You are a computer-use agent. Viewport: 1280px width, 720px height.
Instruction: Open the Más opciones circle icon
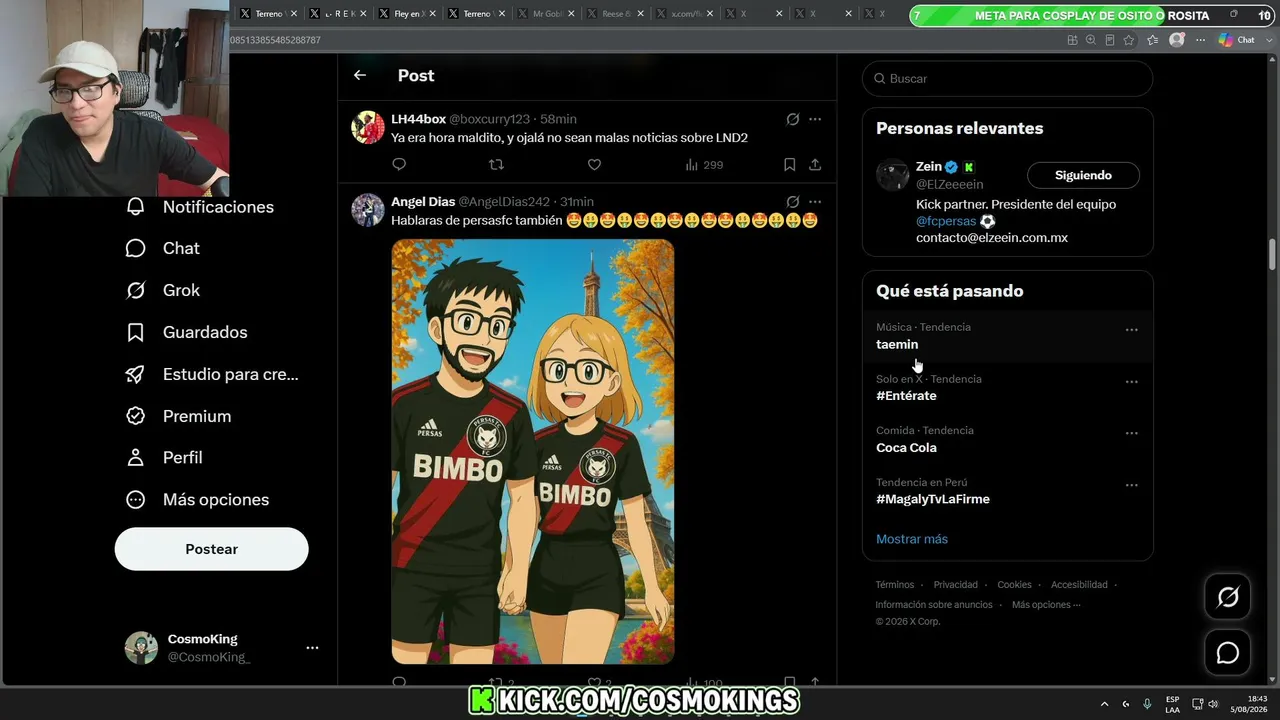tap(136, 499)
